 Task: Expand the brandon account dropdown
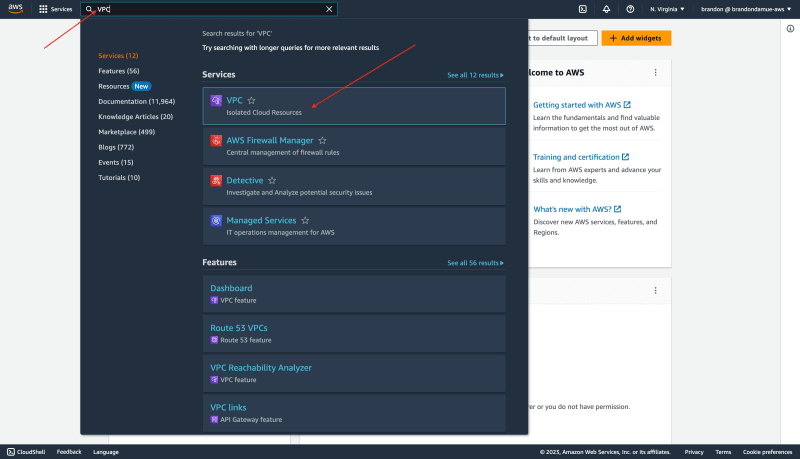pos(746,9)
